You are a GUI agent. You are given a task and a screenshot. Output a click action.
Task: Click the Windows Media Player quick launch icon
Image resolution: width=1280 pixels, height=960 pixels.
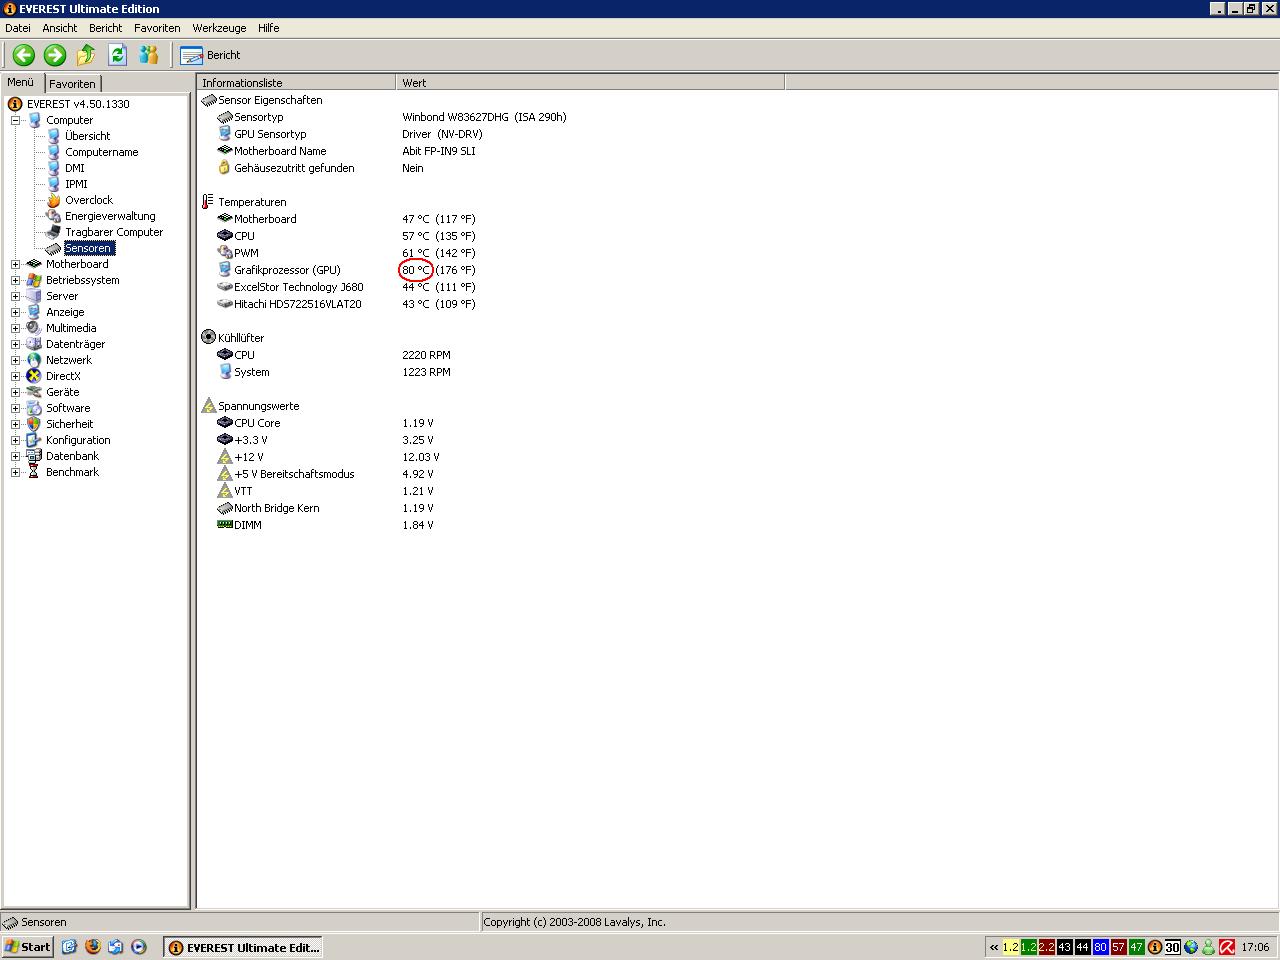139,946
